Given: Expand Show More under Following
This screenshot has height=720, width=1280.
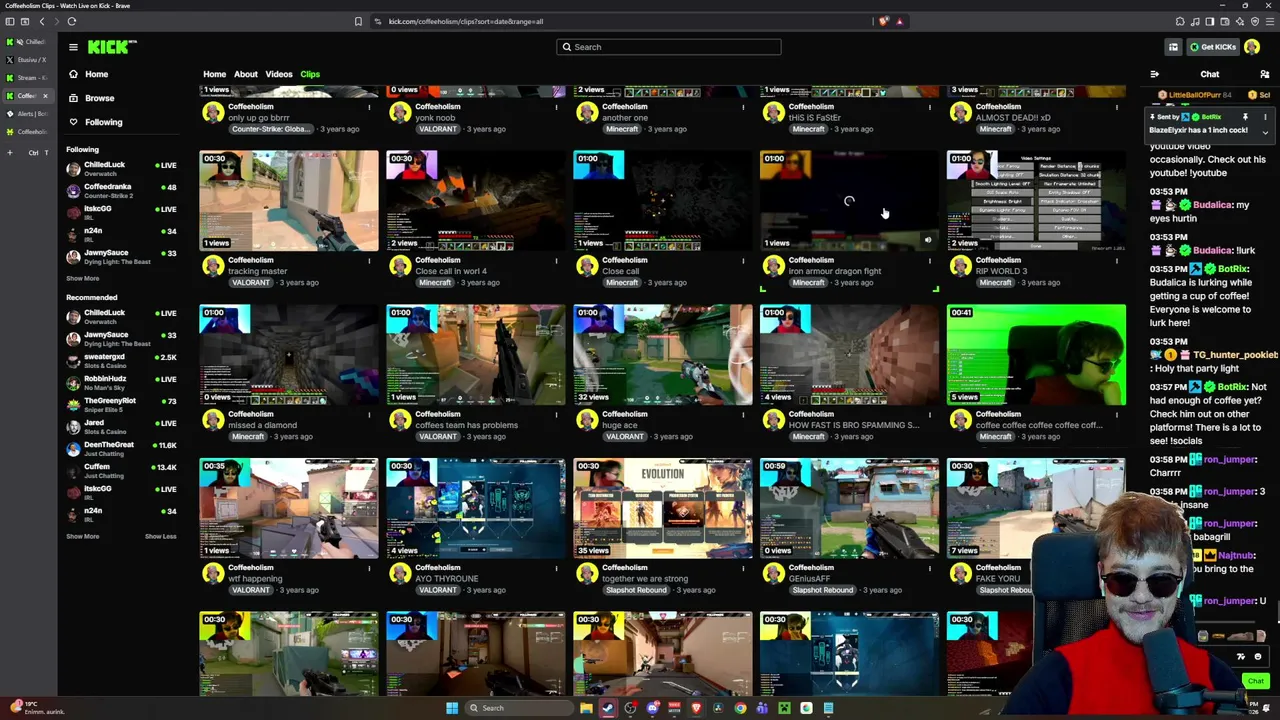Looking at the screenshot, I should (x=83, y=279).
